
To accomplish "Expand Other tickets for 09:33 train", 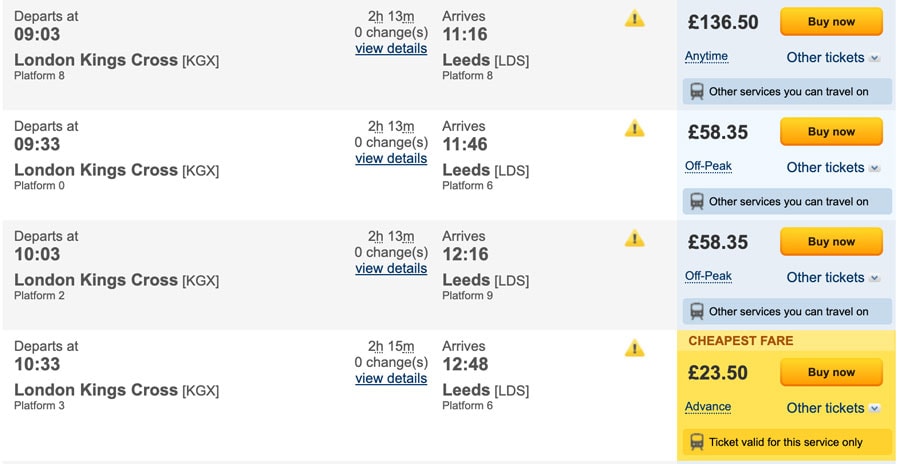I will click(833, 168).
